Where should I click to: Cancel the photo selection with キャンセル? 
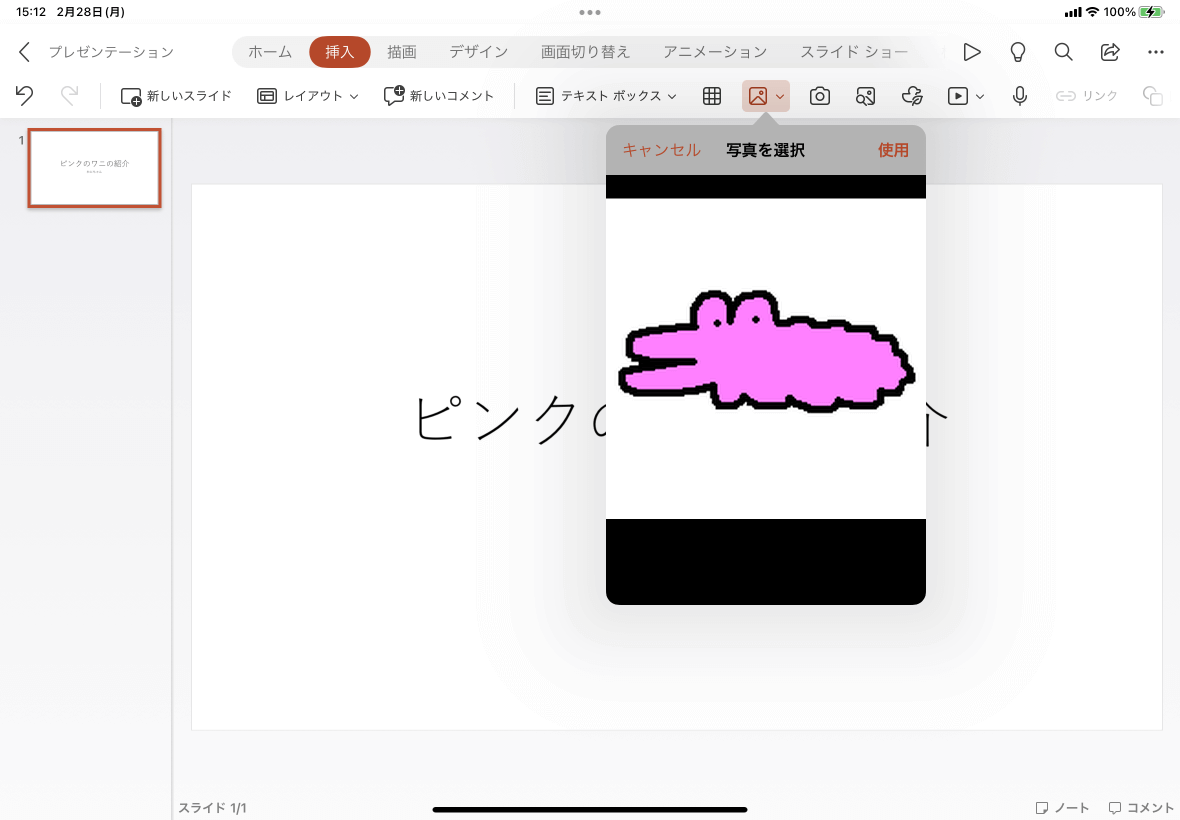(x=660, y=149)
